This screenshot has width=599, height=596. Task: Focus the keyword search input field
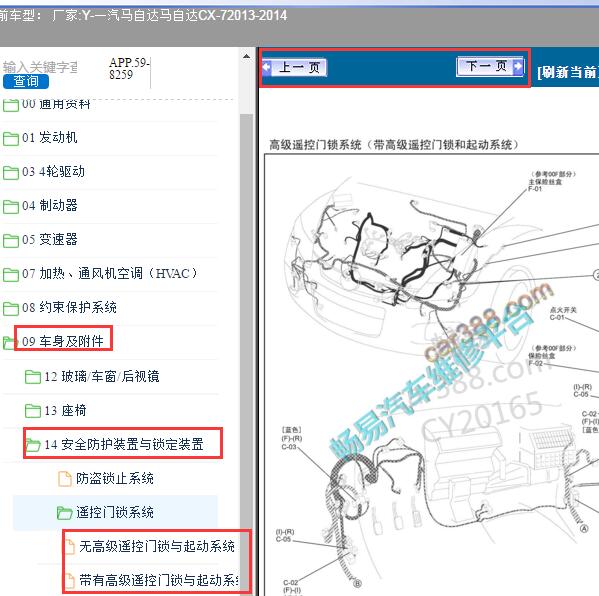pos(40,67)
